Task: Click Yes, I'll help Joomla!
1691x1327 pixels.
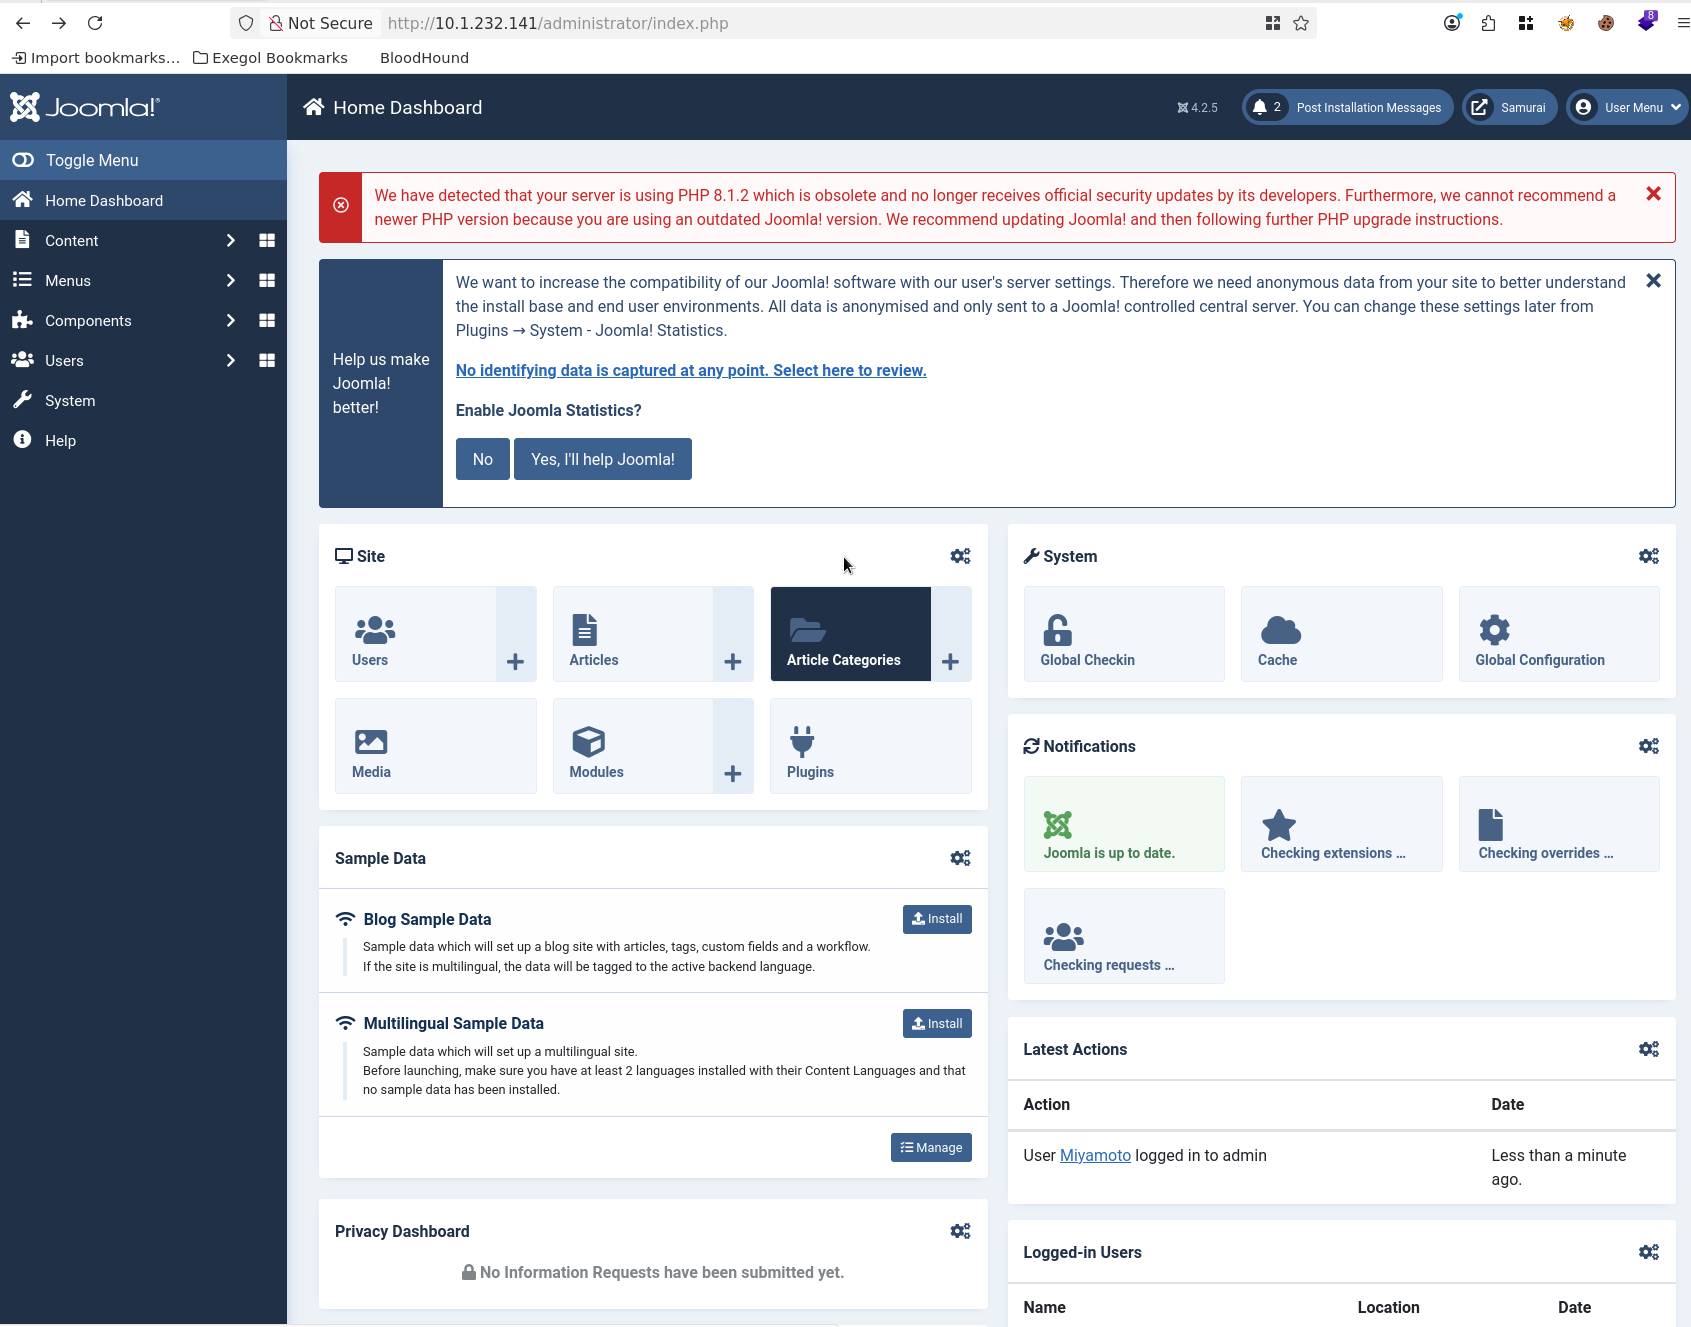Action: (603, 459)
